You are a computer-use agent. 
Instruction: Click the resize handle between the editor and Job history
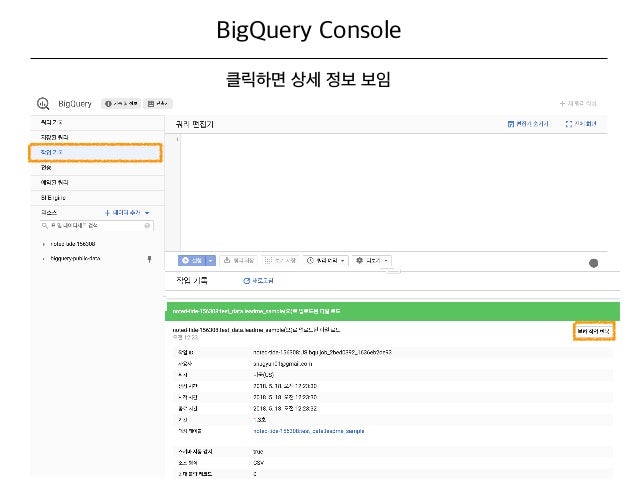393,271
